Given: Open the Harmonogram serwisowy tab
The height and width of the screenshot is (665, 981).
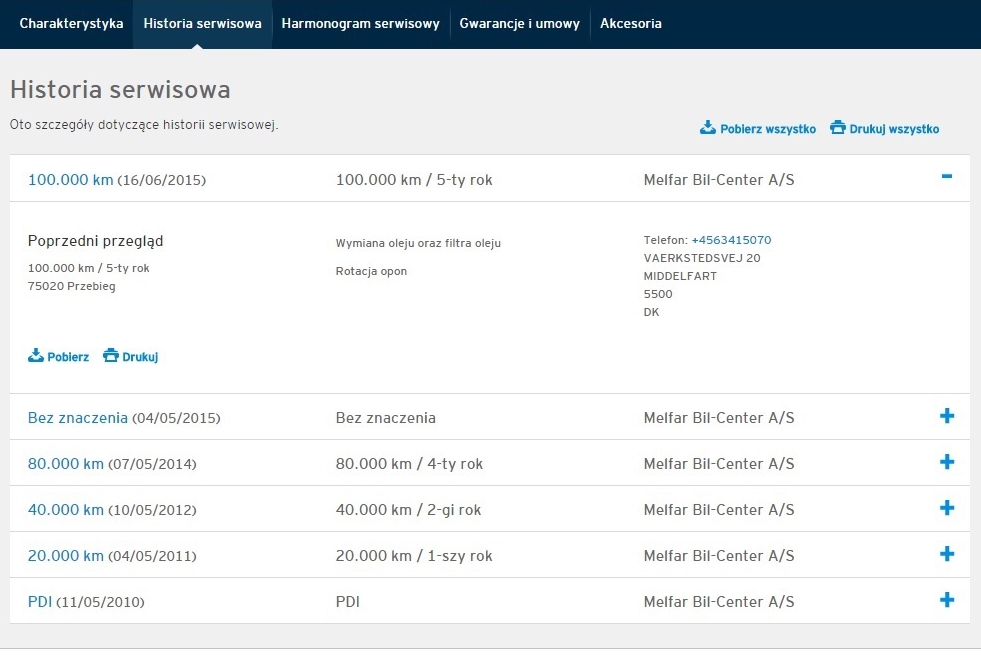Looking at the screenshot, I should tap(360, 23).
